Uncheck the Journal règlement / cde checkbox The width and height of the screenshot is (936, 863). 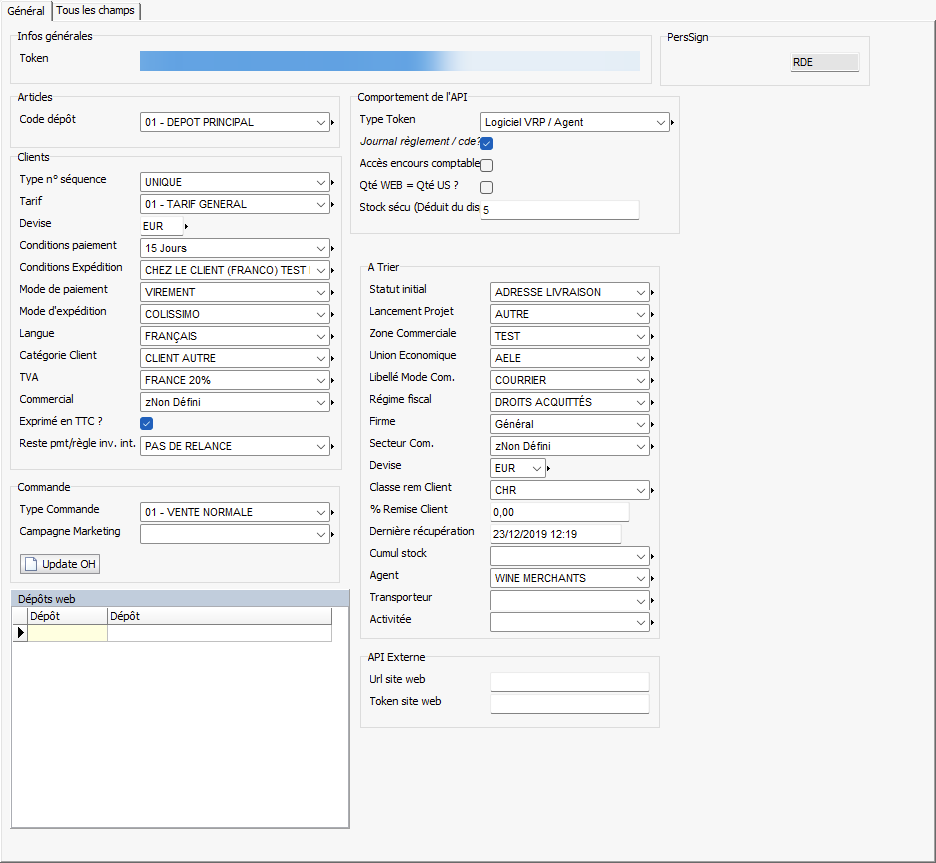point(487,143)
